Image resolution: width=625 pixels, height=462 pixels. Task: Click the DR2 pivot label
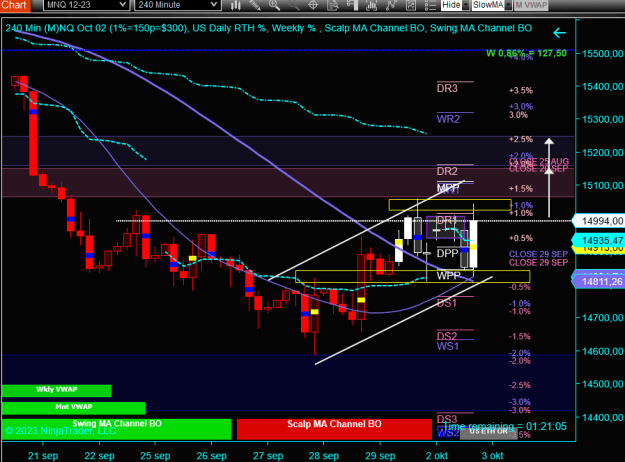[x=447, y=171]
